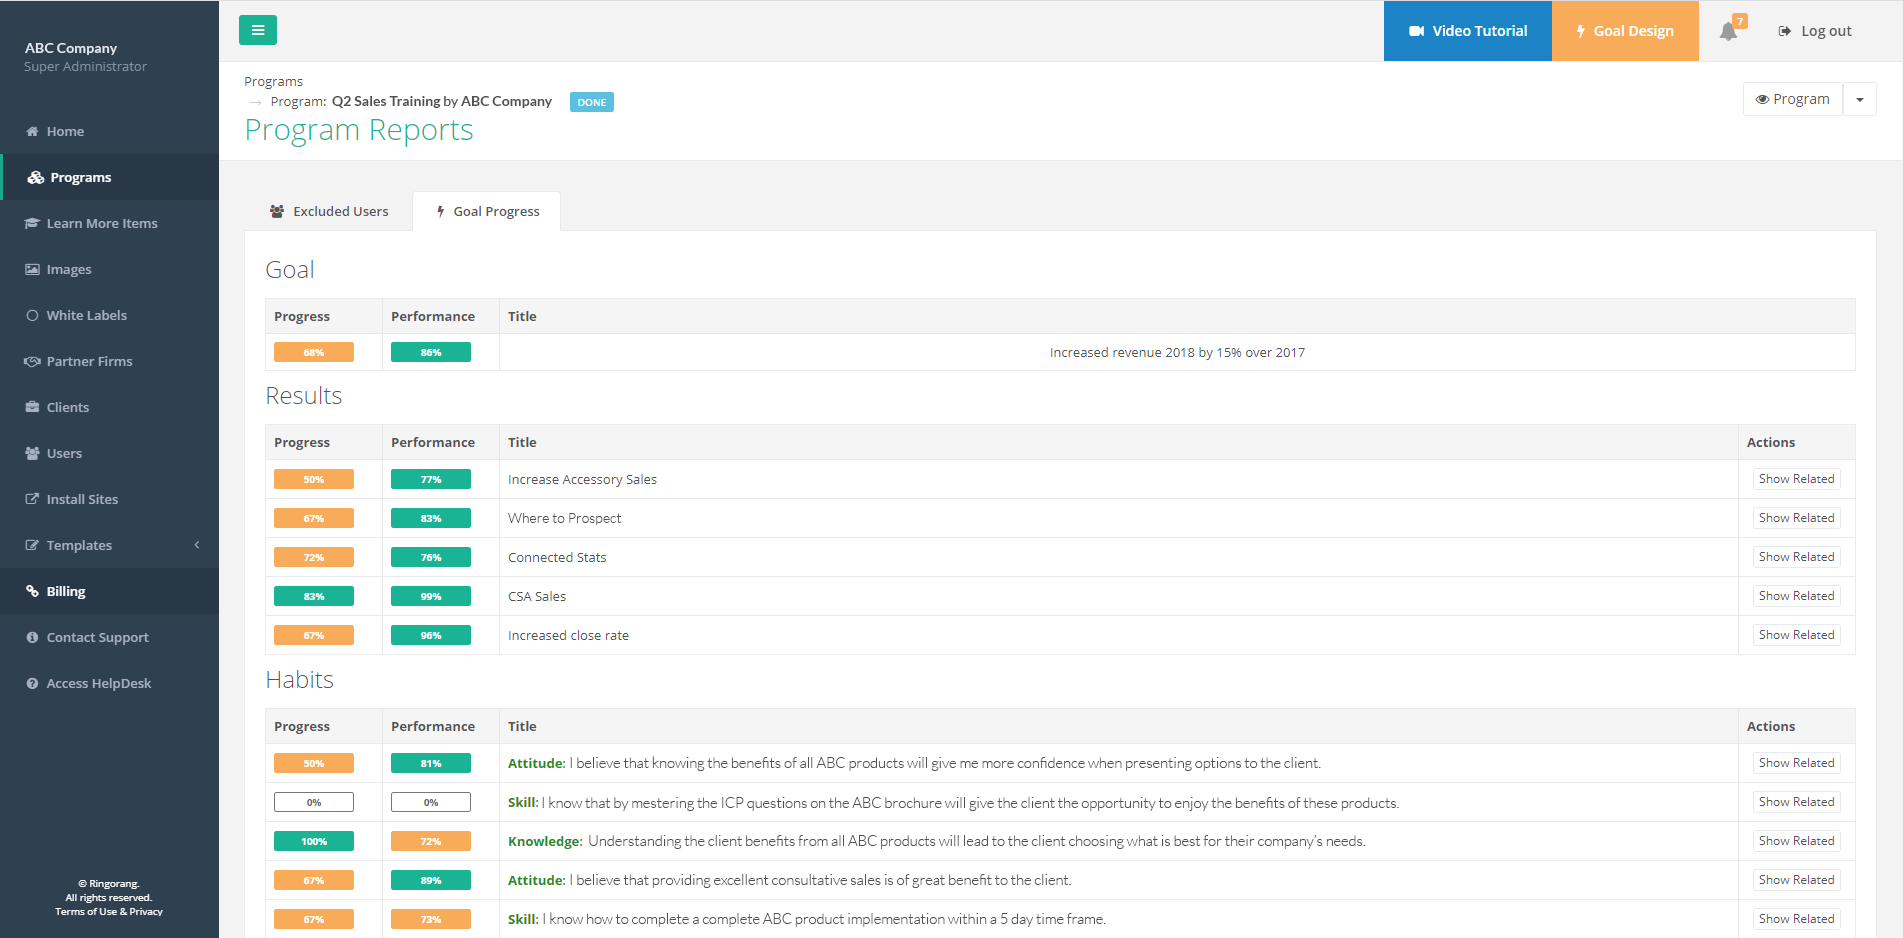Show Related for CSA Sales
The height and width of the screenshot is (938, 1903).
1797,596
